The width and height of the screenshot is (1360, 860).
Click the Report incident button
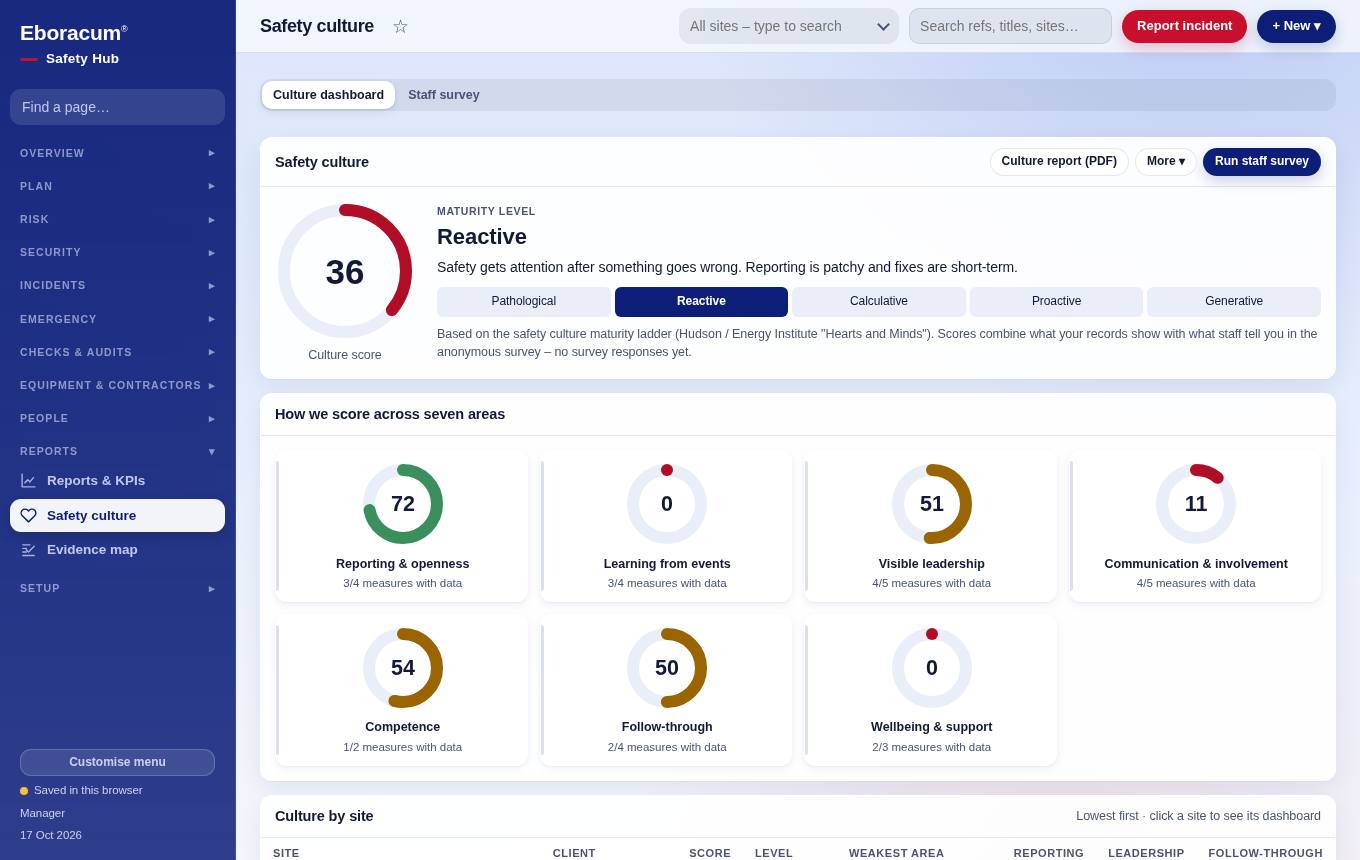[x=1184, y=26]
